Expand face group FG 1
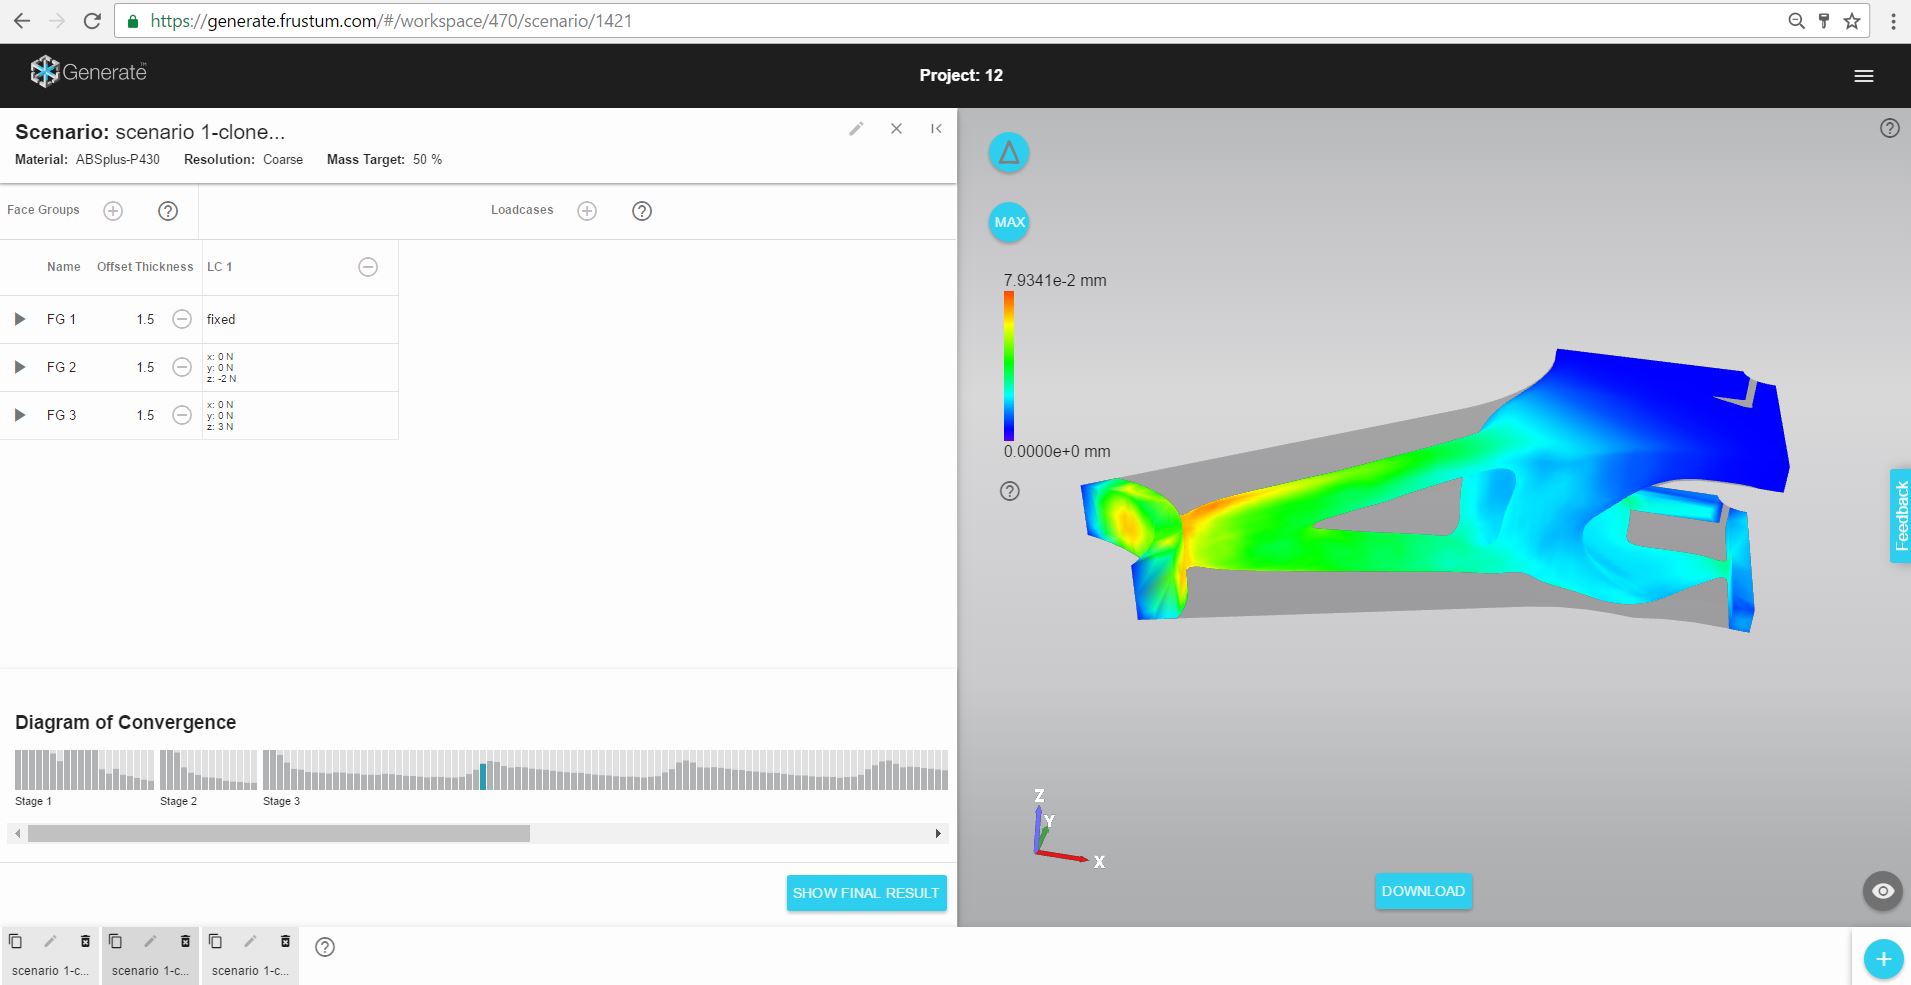This screenshot has height=985, width=1911. click(x=19, y=319)
